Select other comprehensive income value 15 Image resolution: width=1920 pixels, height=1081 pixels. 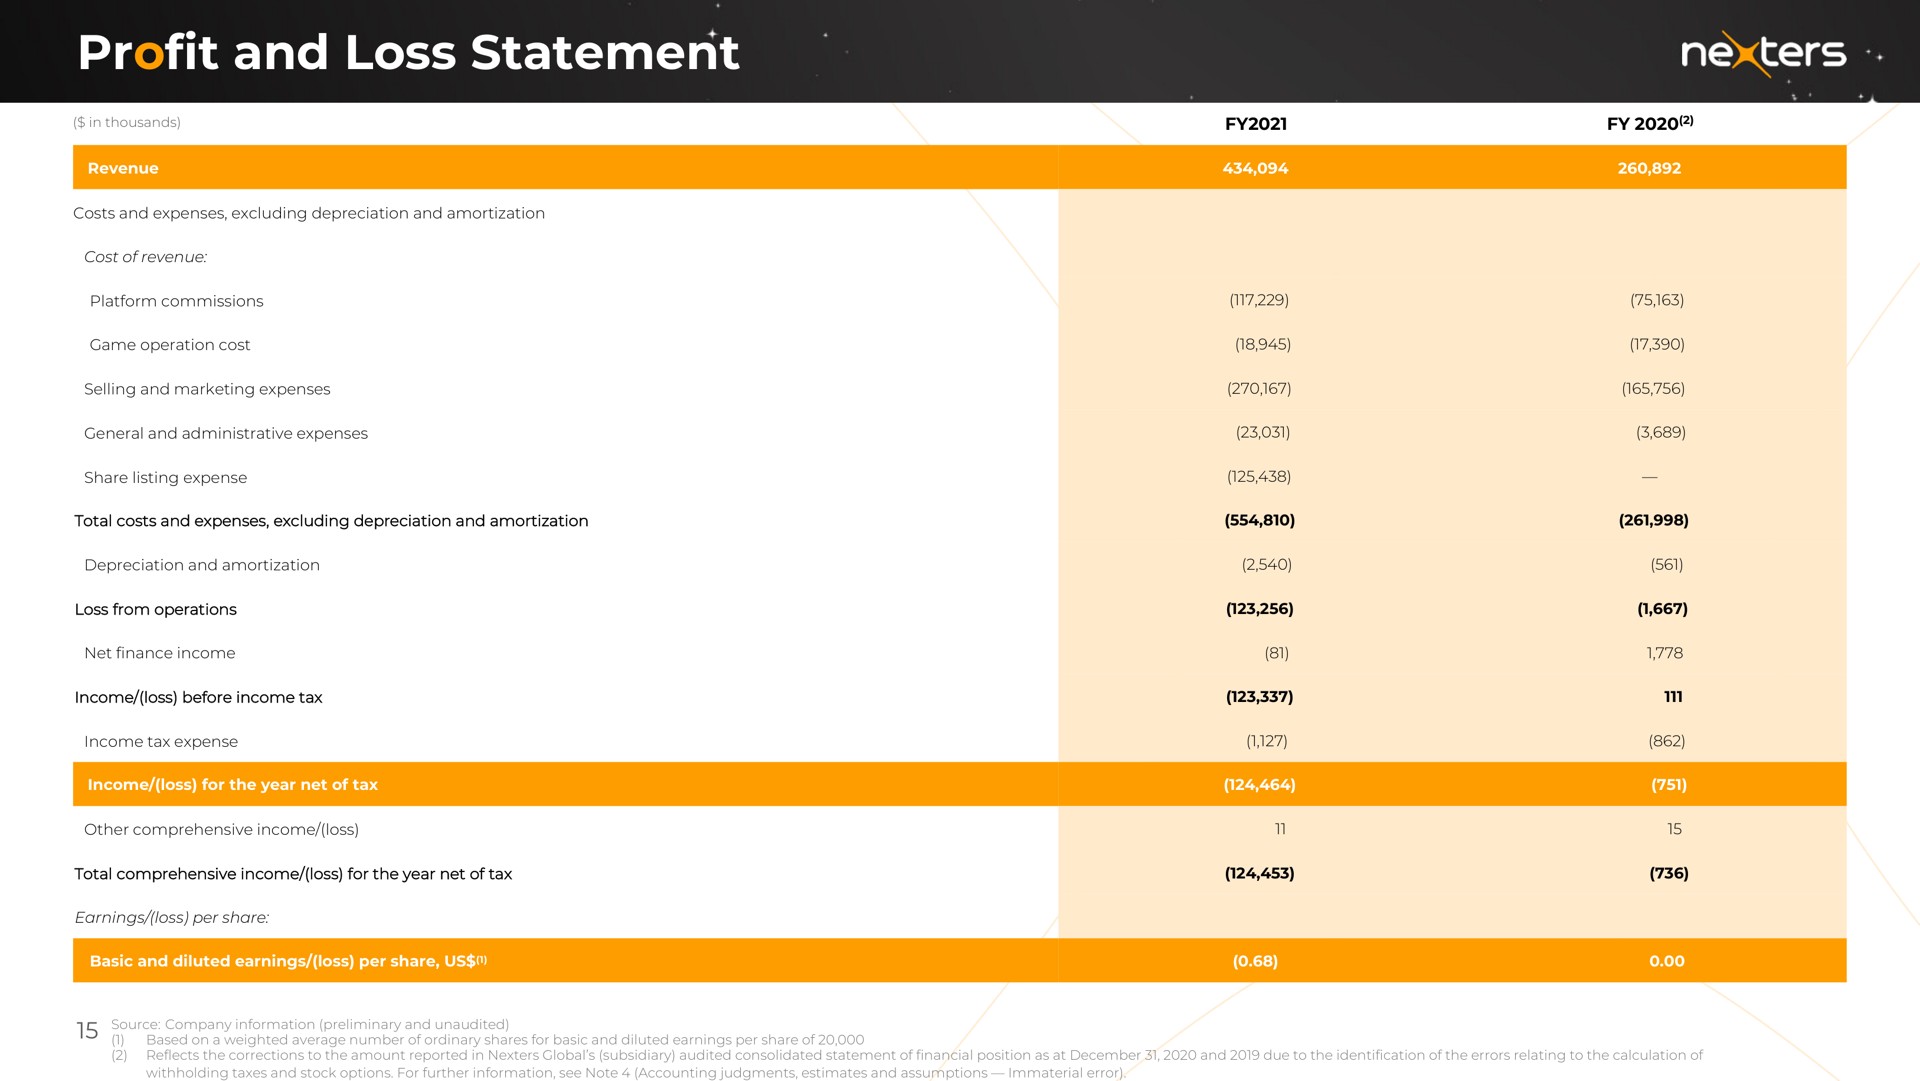pyautogui.click(x=1674, y=829)
